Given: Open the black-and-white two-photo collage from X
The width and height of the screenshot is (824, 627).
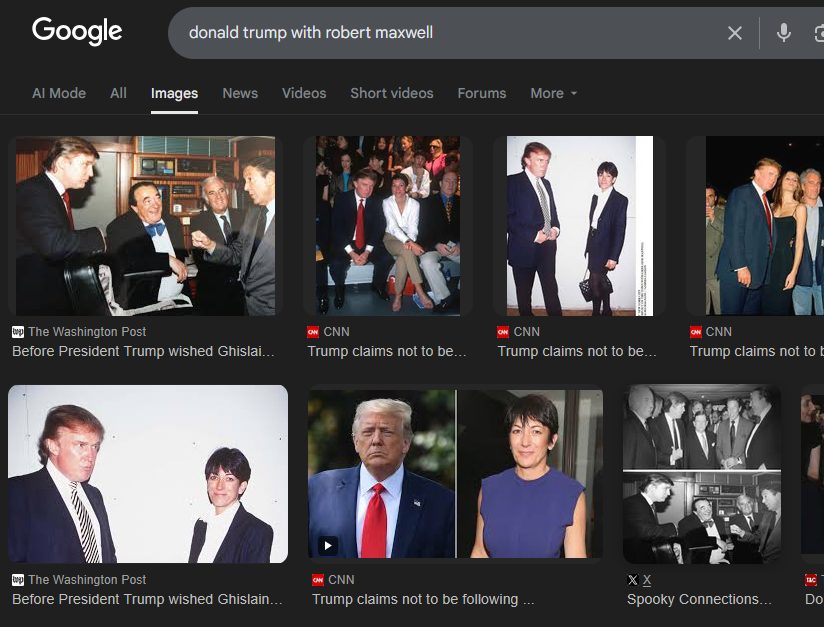Looking at the screenshot, I should (702, 474).
